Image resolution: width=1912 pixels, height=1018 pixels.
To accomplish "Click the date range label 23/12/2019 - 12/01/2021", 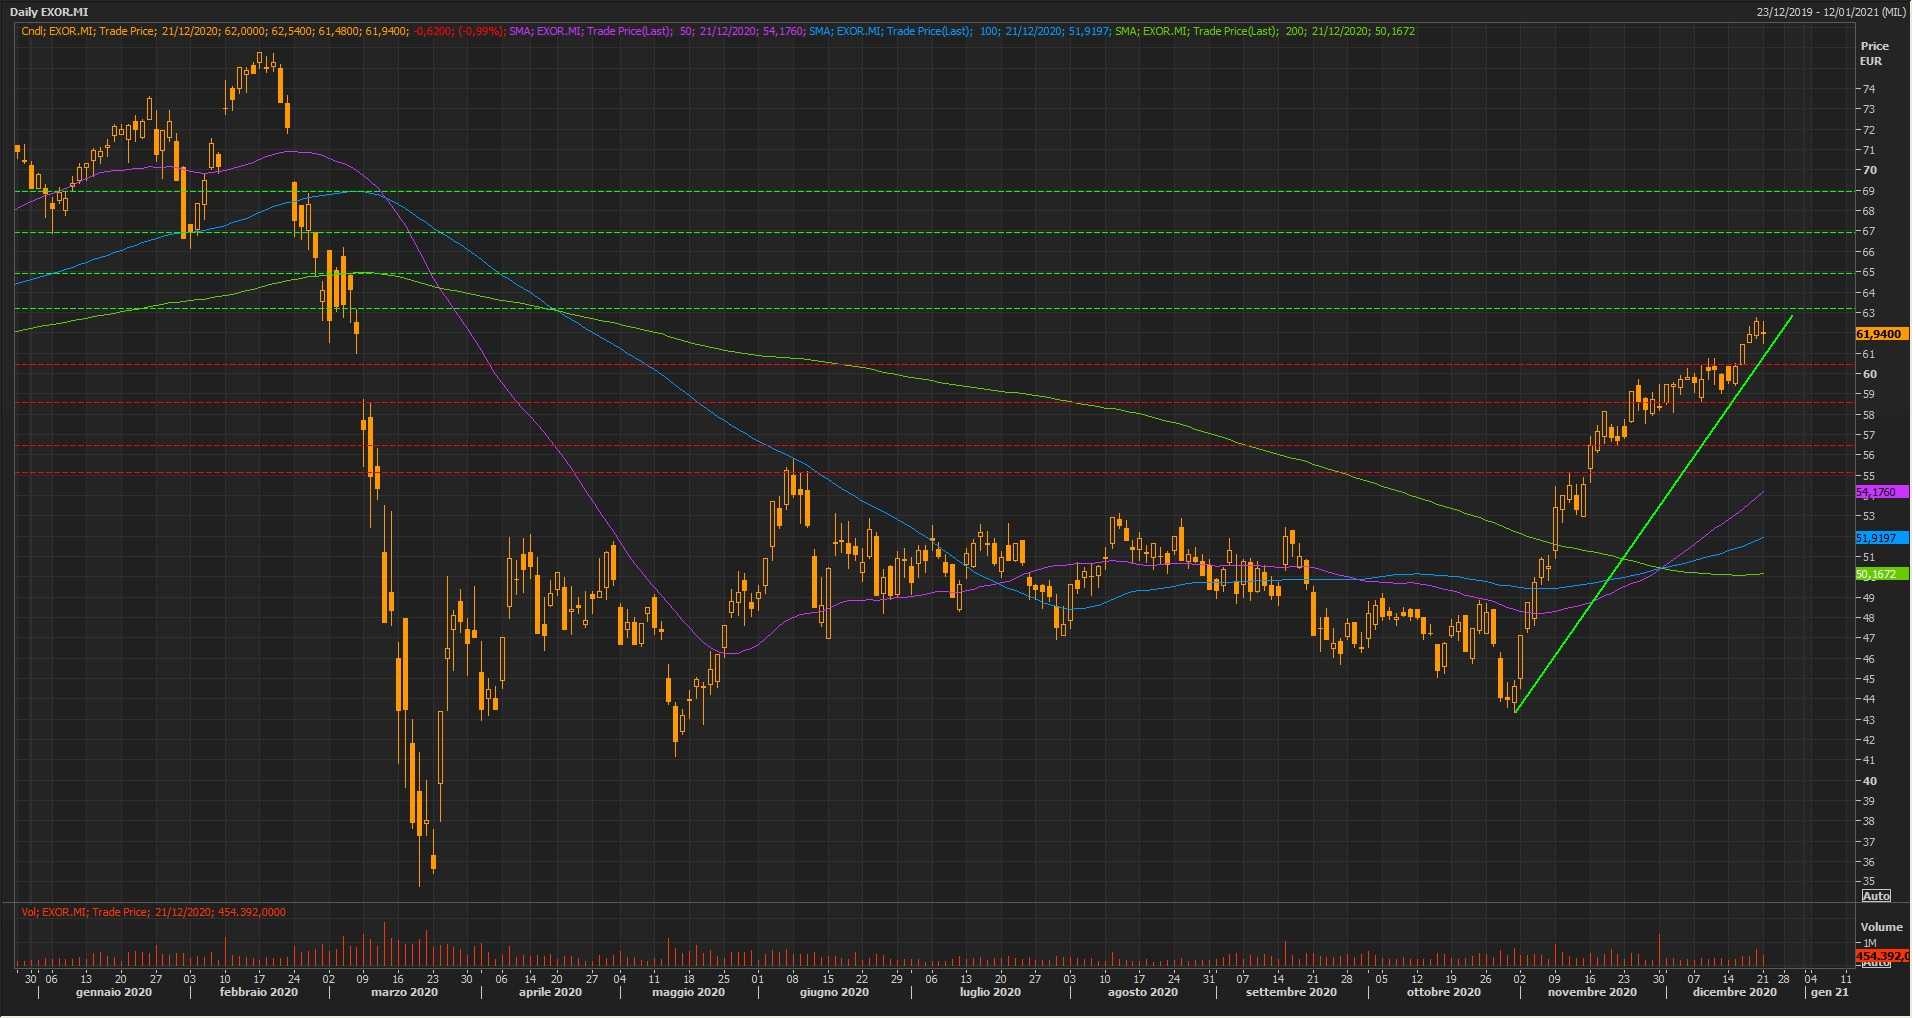I will 1830,12.
